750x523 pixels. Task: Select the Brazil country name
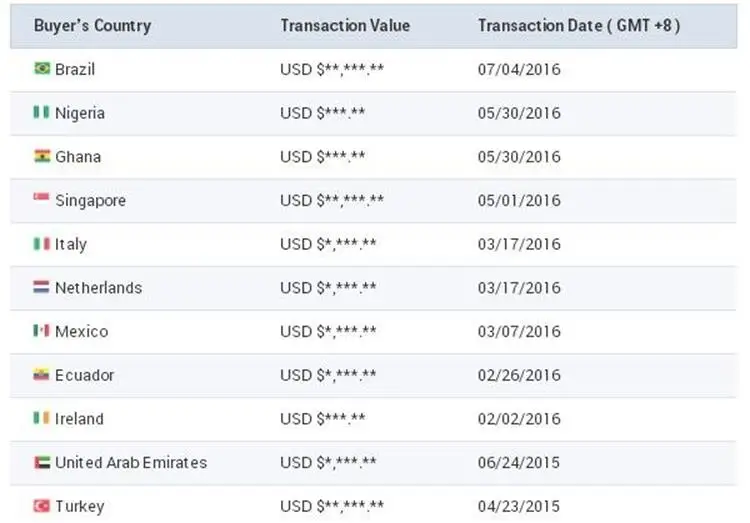click(75, 70)
